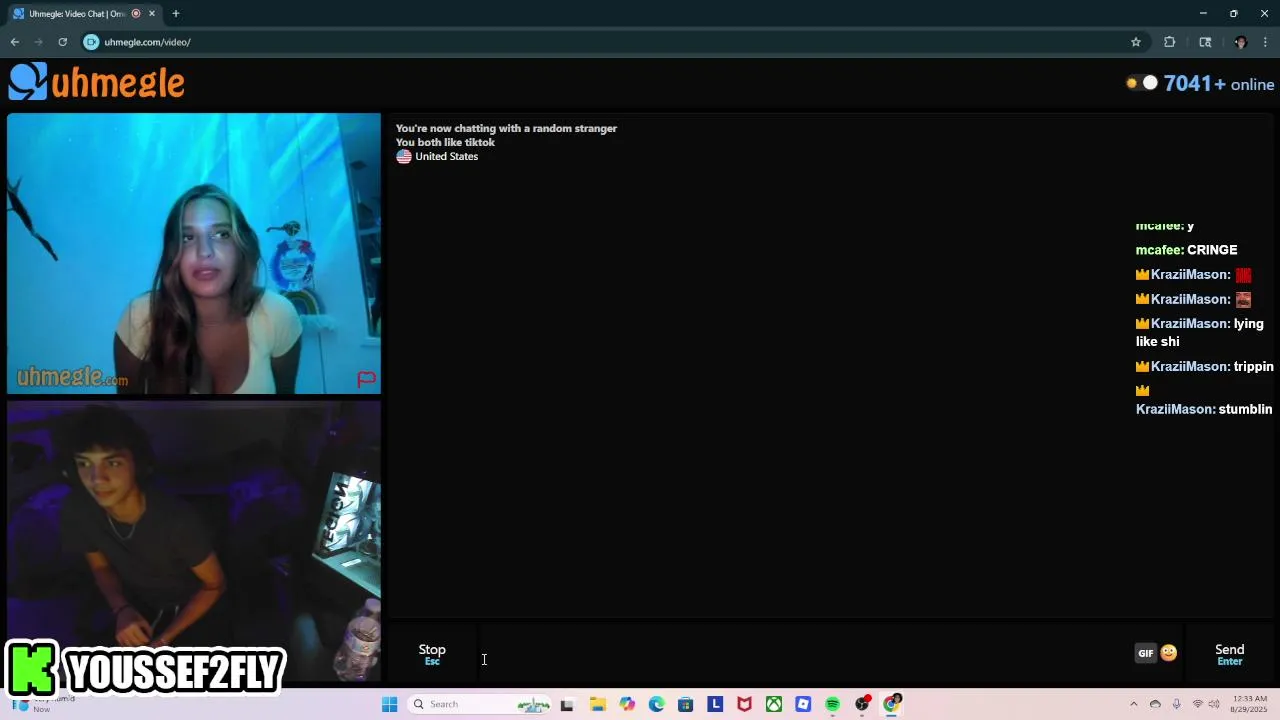Click the Stop button to end chat
The height and width of the screenshot is (720, 1280).
[x=432, y=654]
